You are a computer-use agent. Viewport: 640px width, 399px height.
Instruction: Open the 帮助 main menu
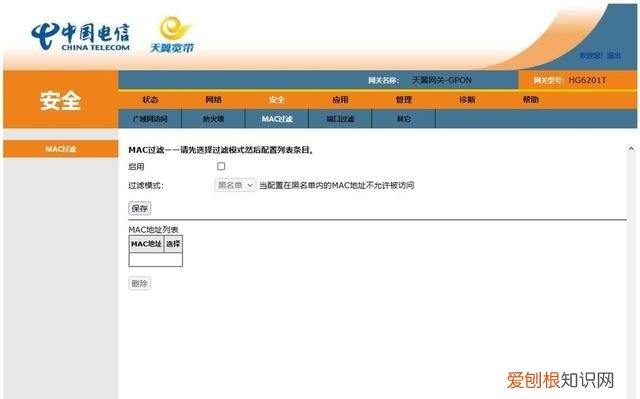click(531, 100)
